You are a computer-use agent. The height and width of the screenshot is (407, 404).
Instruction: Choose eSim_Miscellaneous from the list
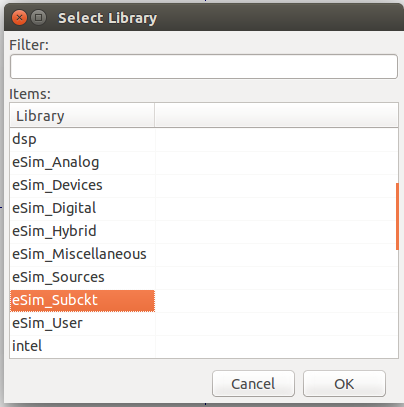click(82, 254)
